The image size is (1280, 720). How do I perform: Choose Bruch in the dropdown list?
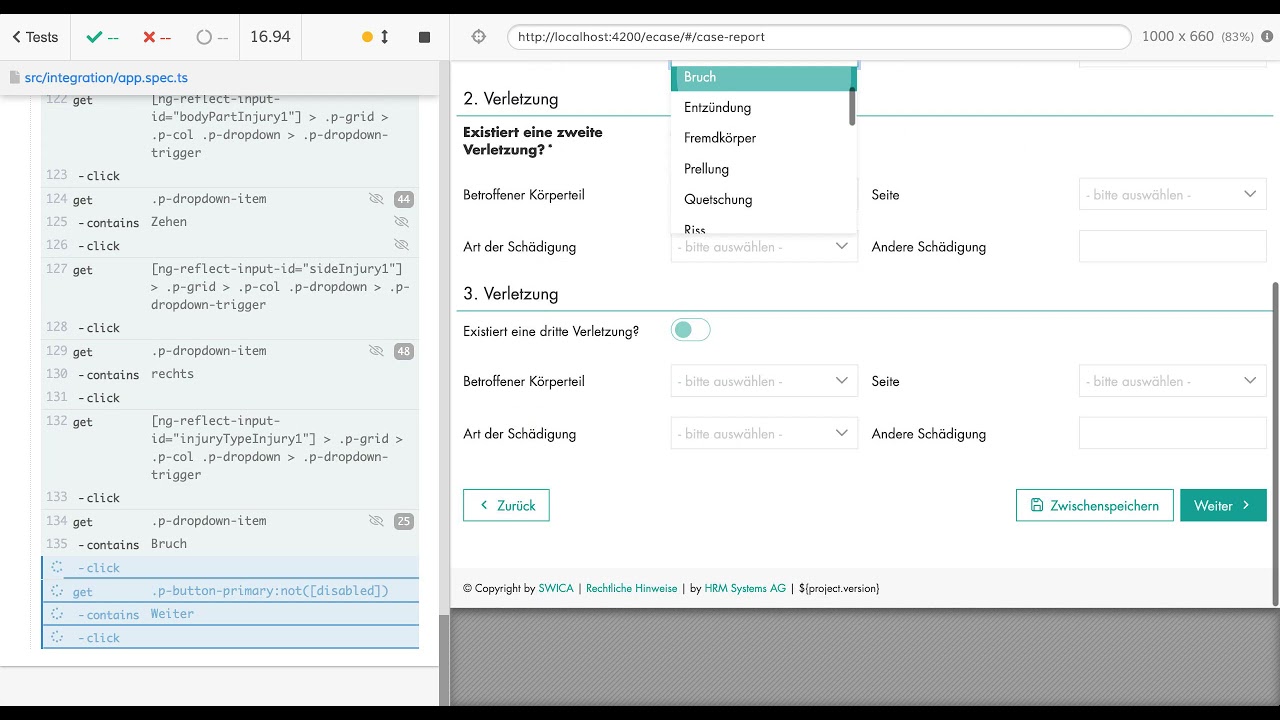[x=764, y=77]
